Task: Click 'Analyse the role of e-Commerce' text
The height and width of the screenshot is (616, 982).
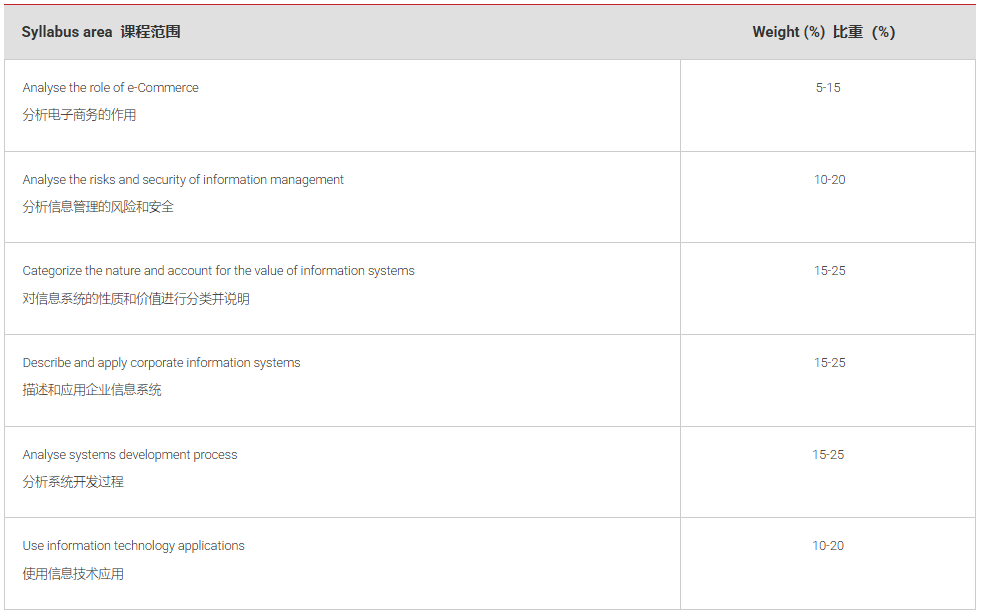Action: pos(110,88)
